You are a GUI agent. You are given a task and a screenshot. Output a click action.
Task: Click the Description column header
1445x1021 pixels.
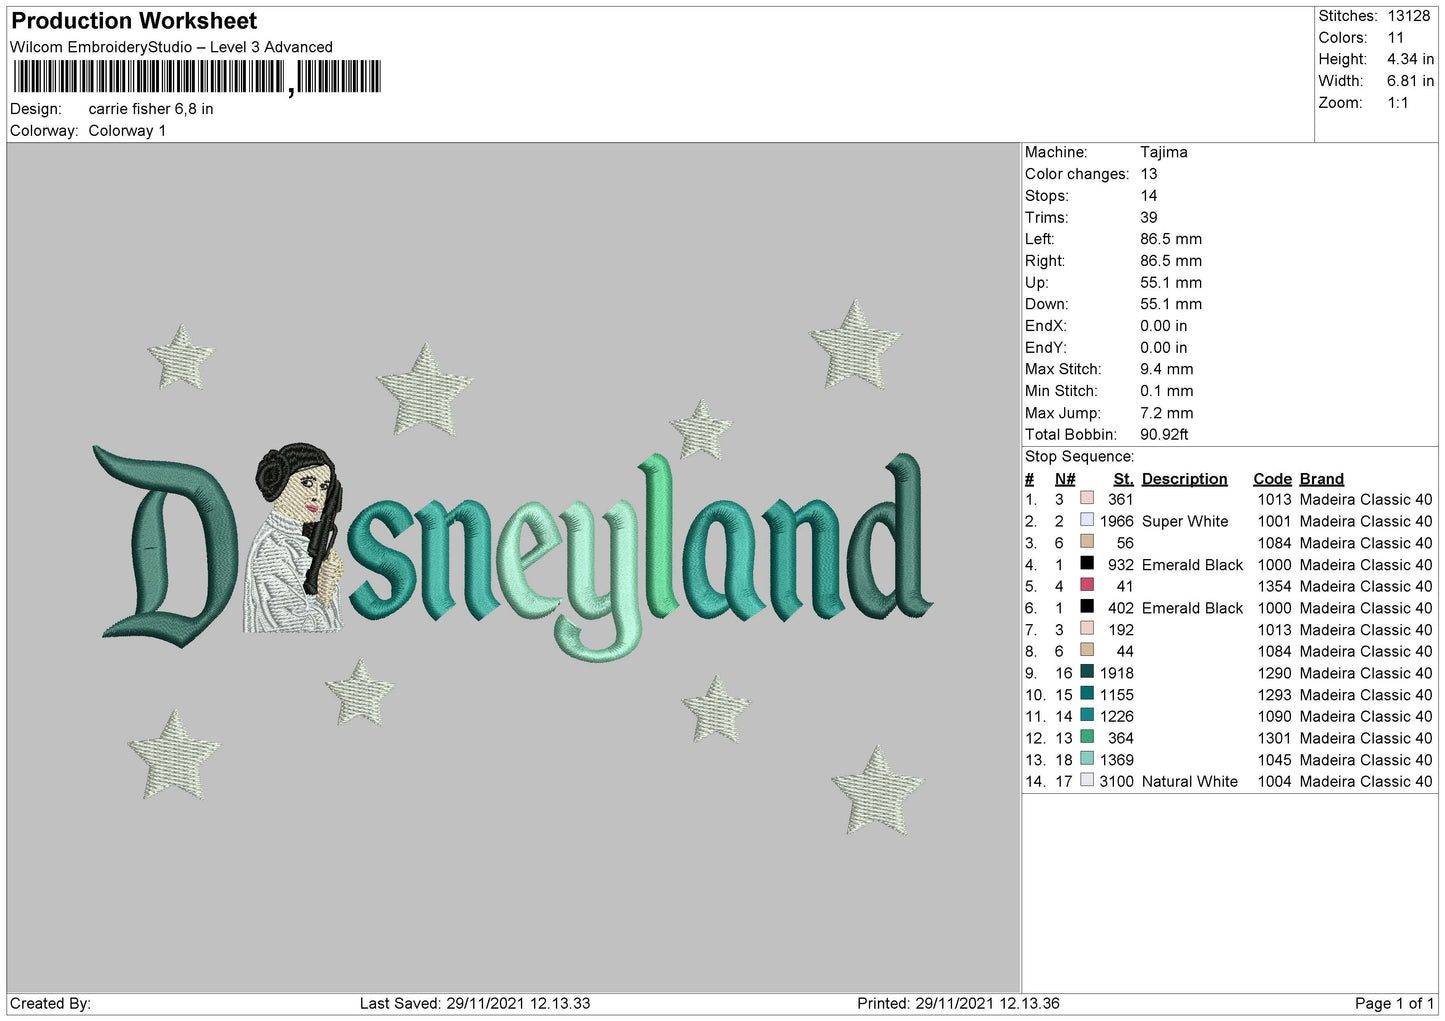tap(1184, 479)
